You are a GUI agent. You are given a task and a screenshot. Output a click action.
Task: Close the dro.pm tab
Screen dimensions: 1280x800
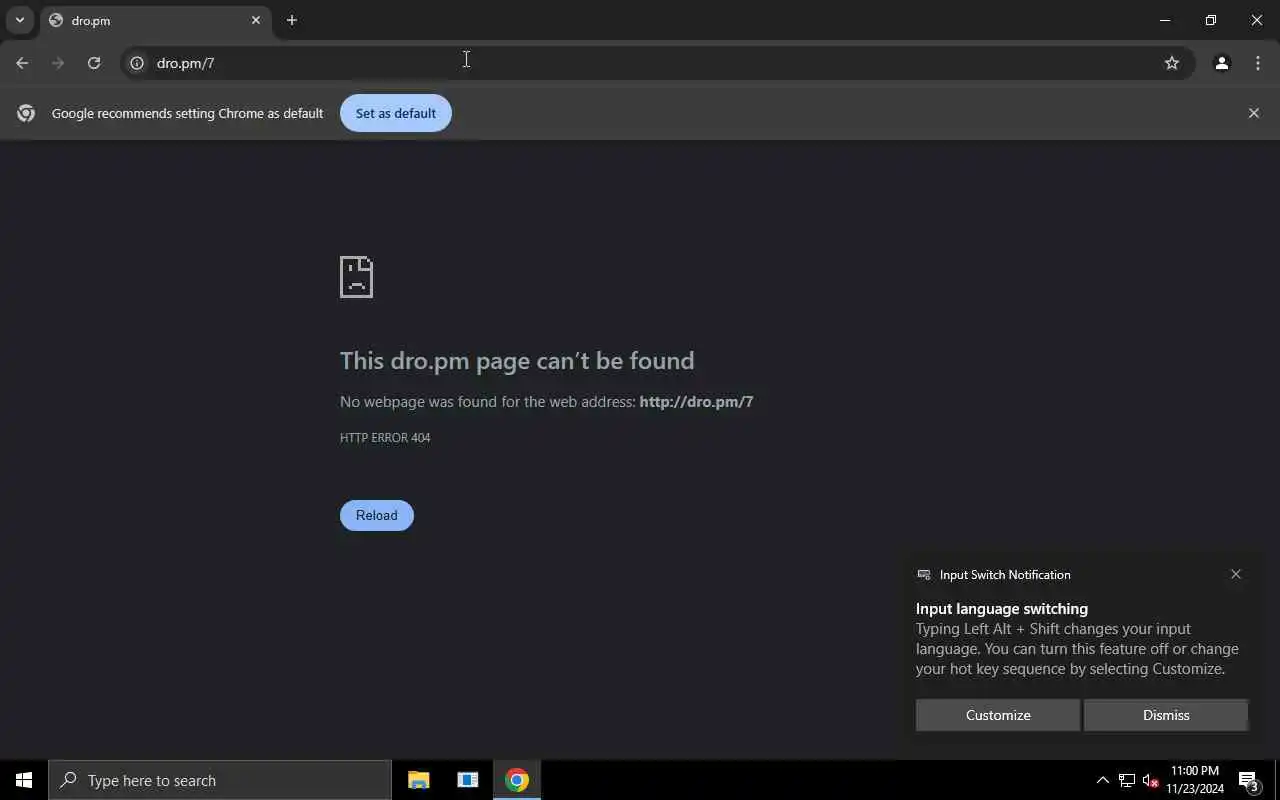tap(256, 20)
